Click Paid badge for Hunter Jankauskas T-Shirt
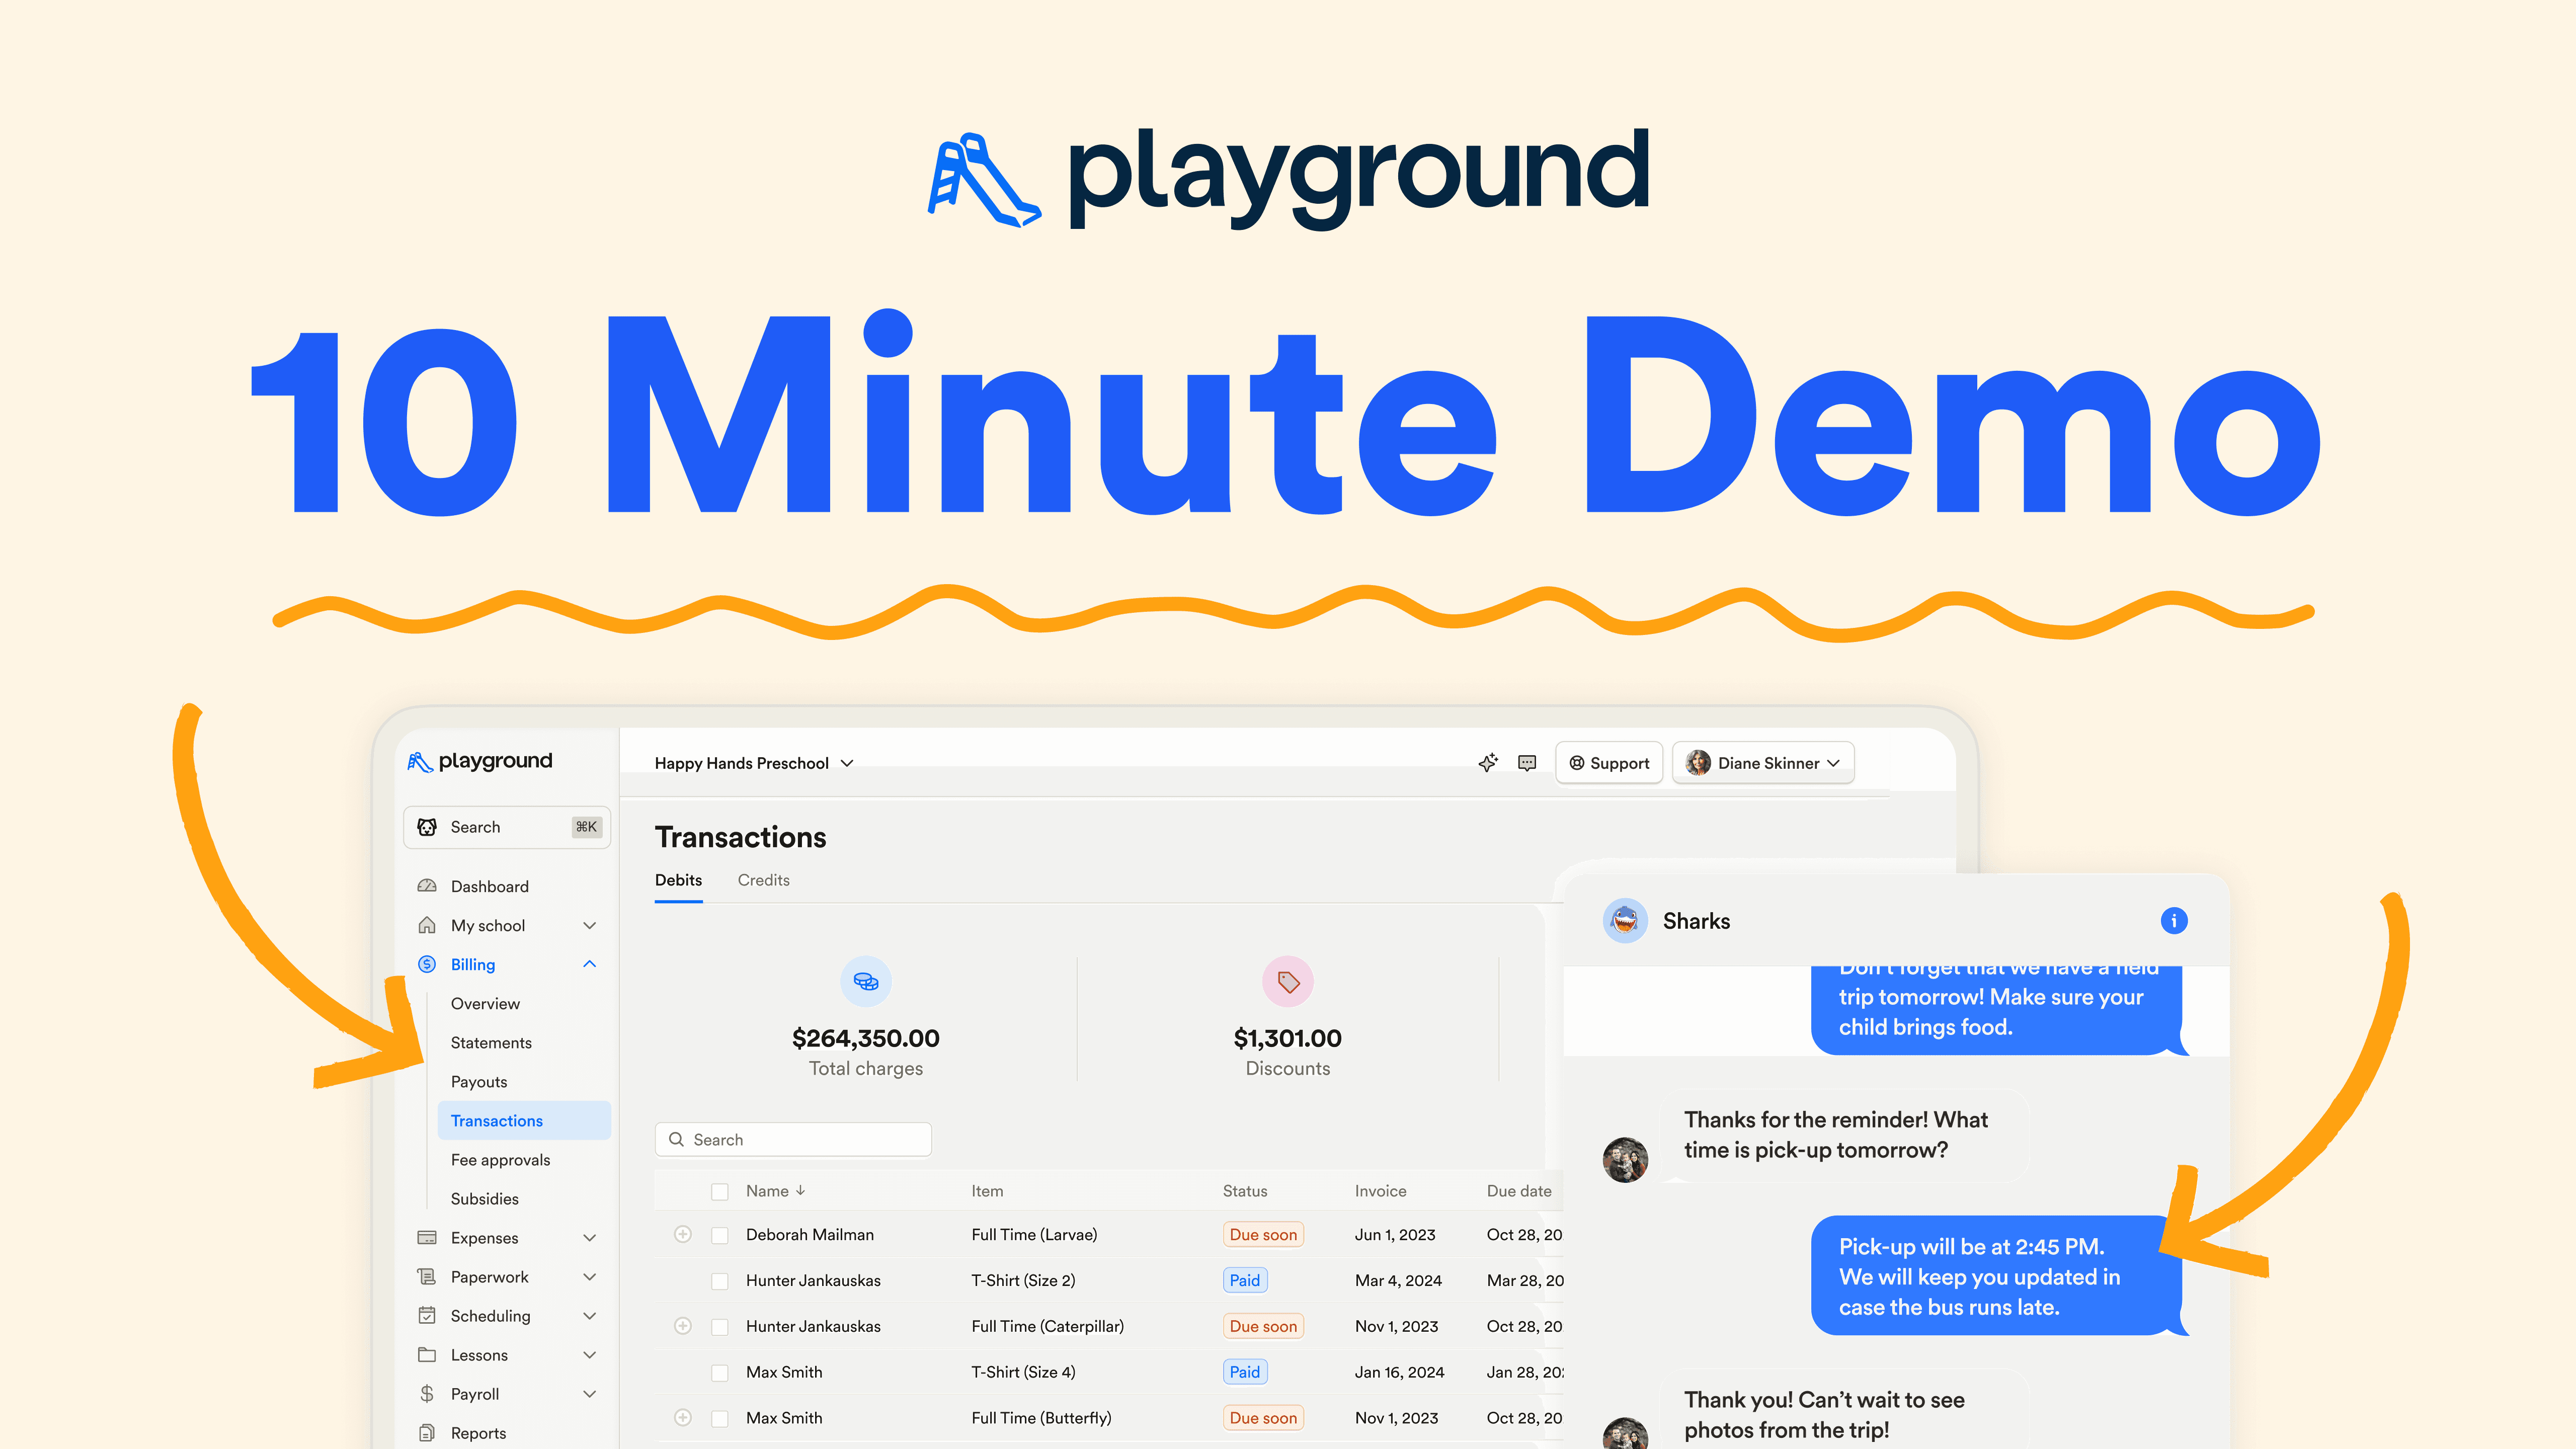2576x1449 pixels. point(1245,1280)
